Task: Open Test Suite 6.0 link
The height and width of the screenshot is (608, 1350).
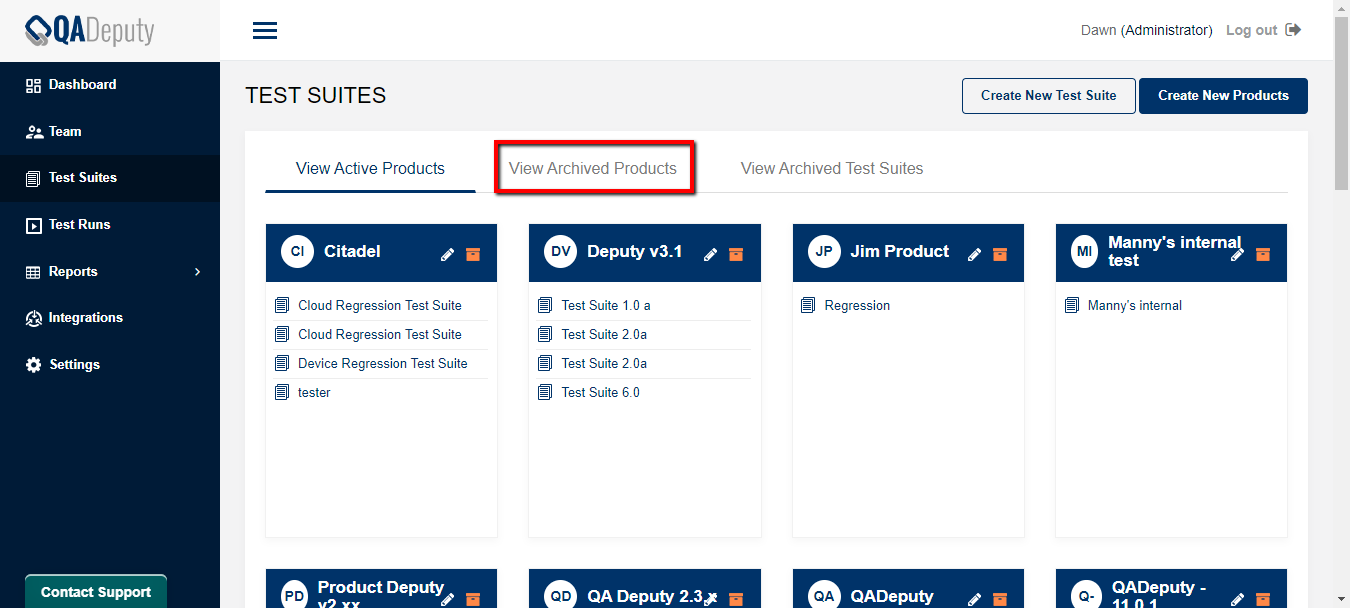Action: tap(600, 392)
